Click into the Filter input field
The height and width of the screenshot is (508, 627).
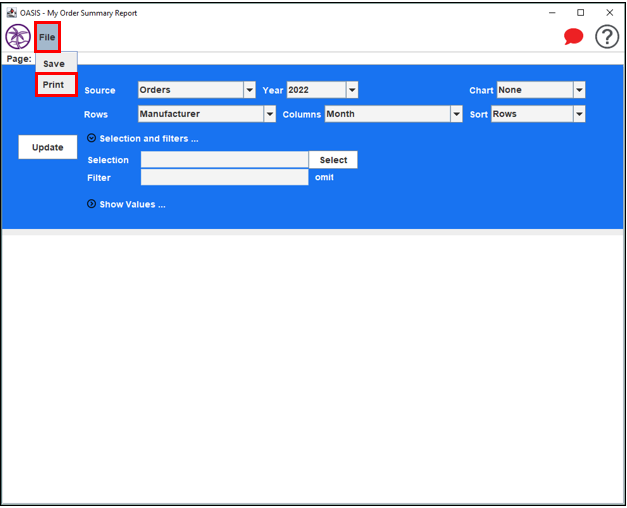[224, 177]
